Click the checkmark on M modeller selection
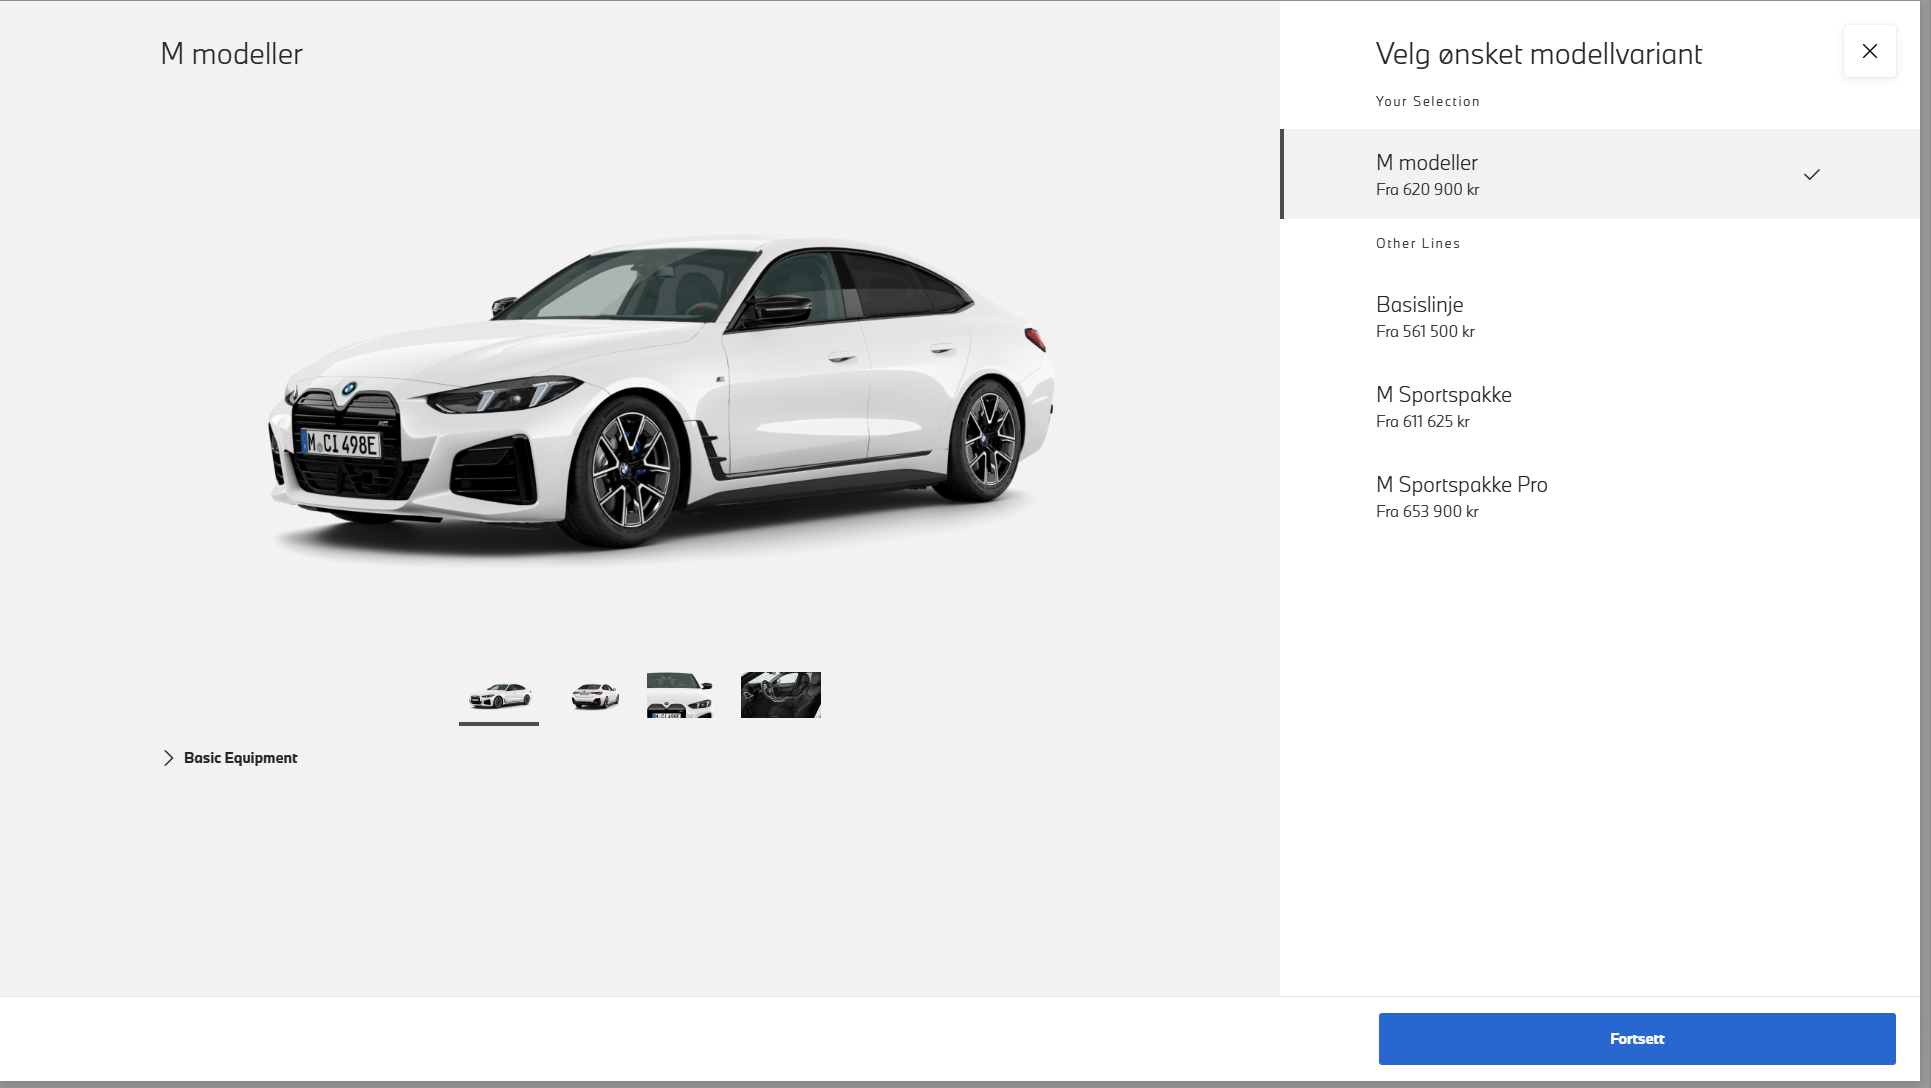The image size is (1931, 1088). point(1811,175)
